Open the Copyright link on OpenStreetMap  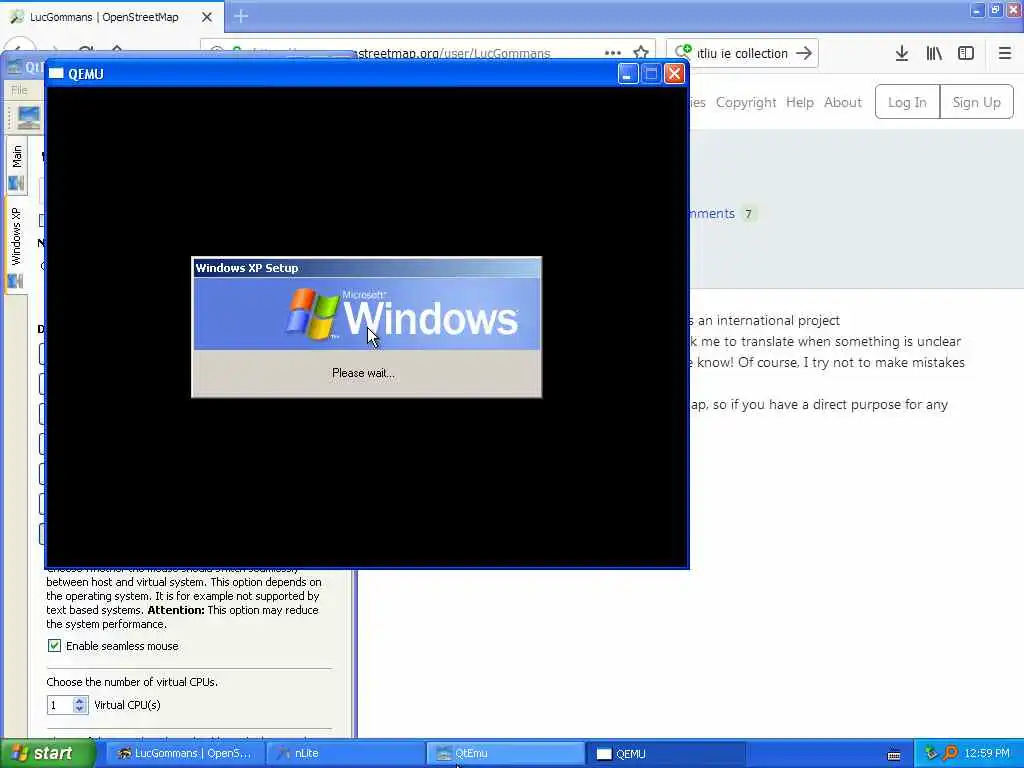746,103
